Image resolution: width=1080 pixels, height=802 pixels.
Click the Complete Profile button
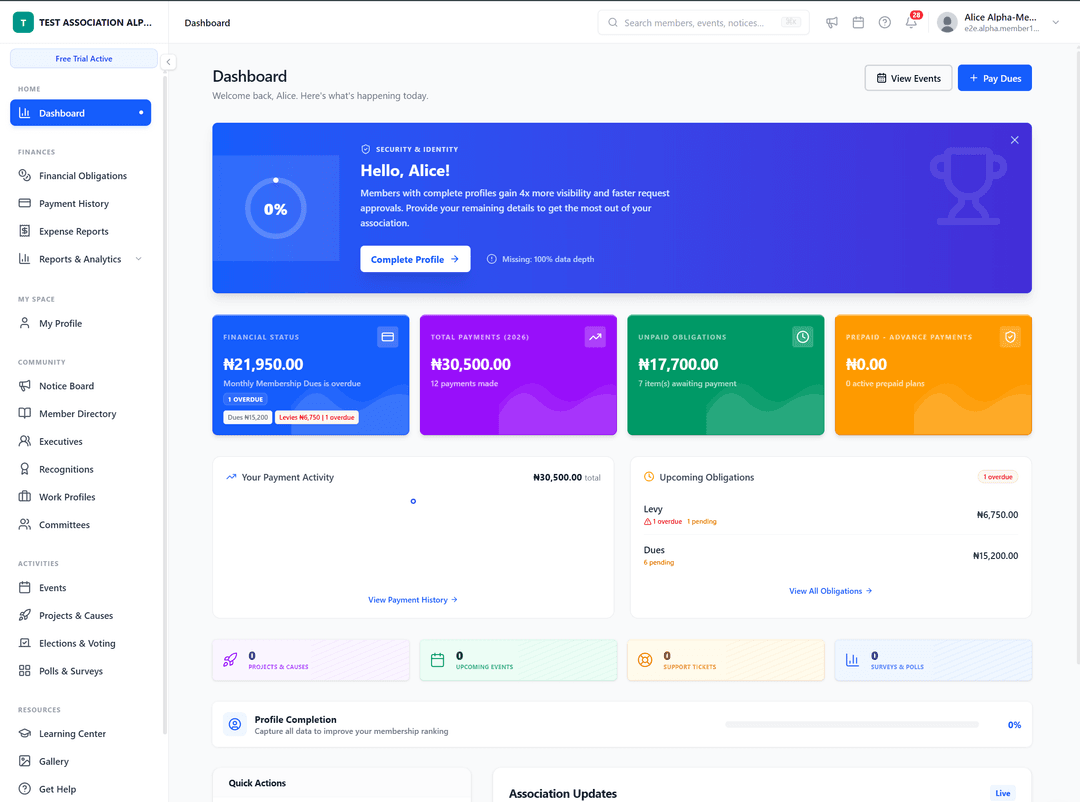coord(415,259)
